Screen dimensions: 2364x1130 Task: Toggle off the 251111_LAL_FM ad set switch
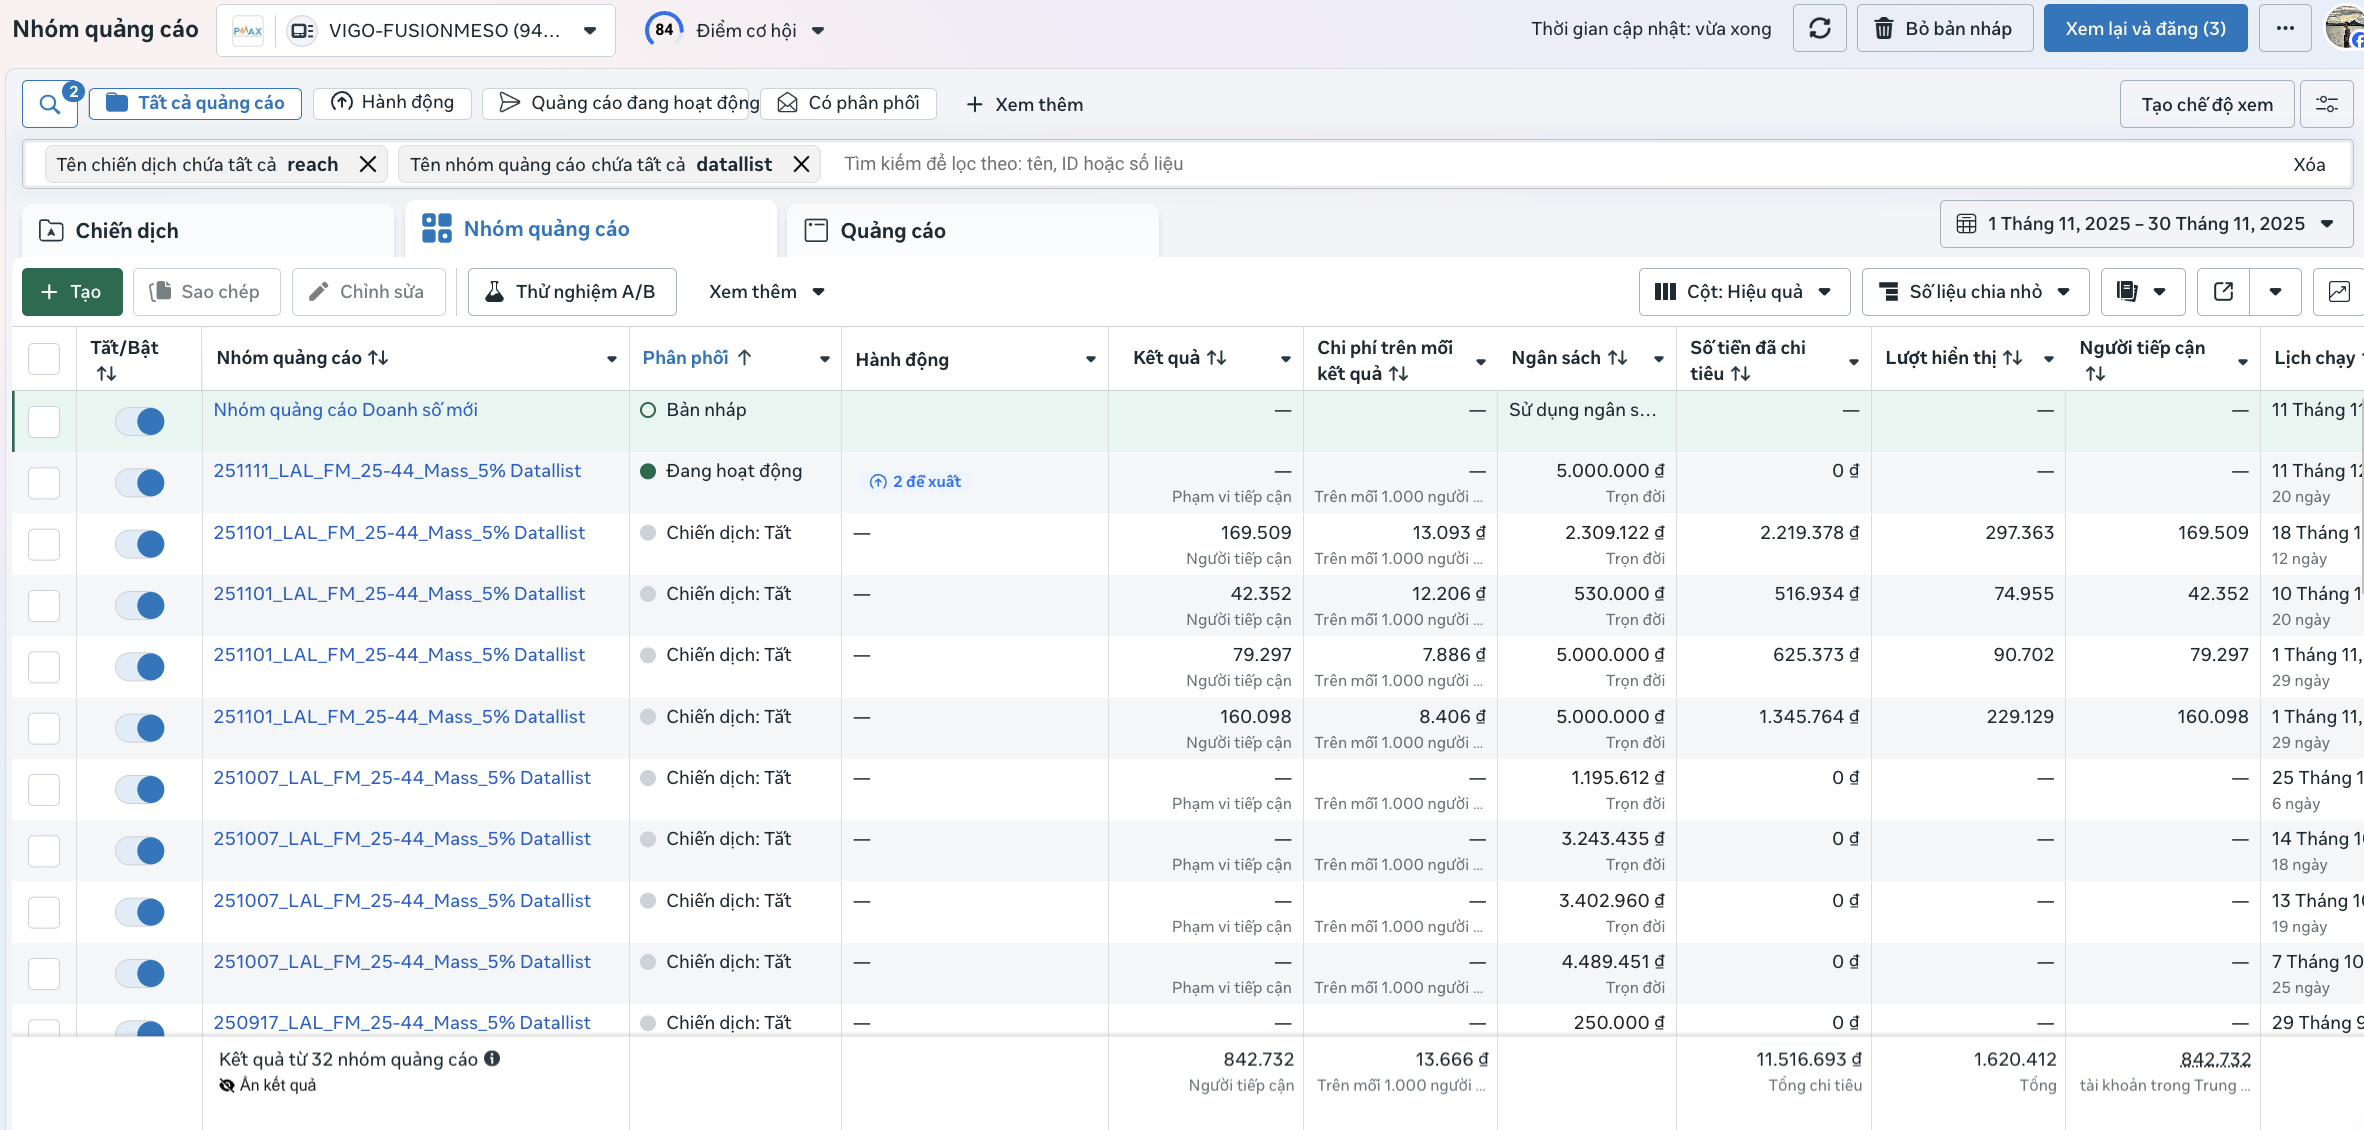[x=140, y=483]
